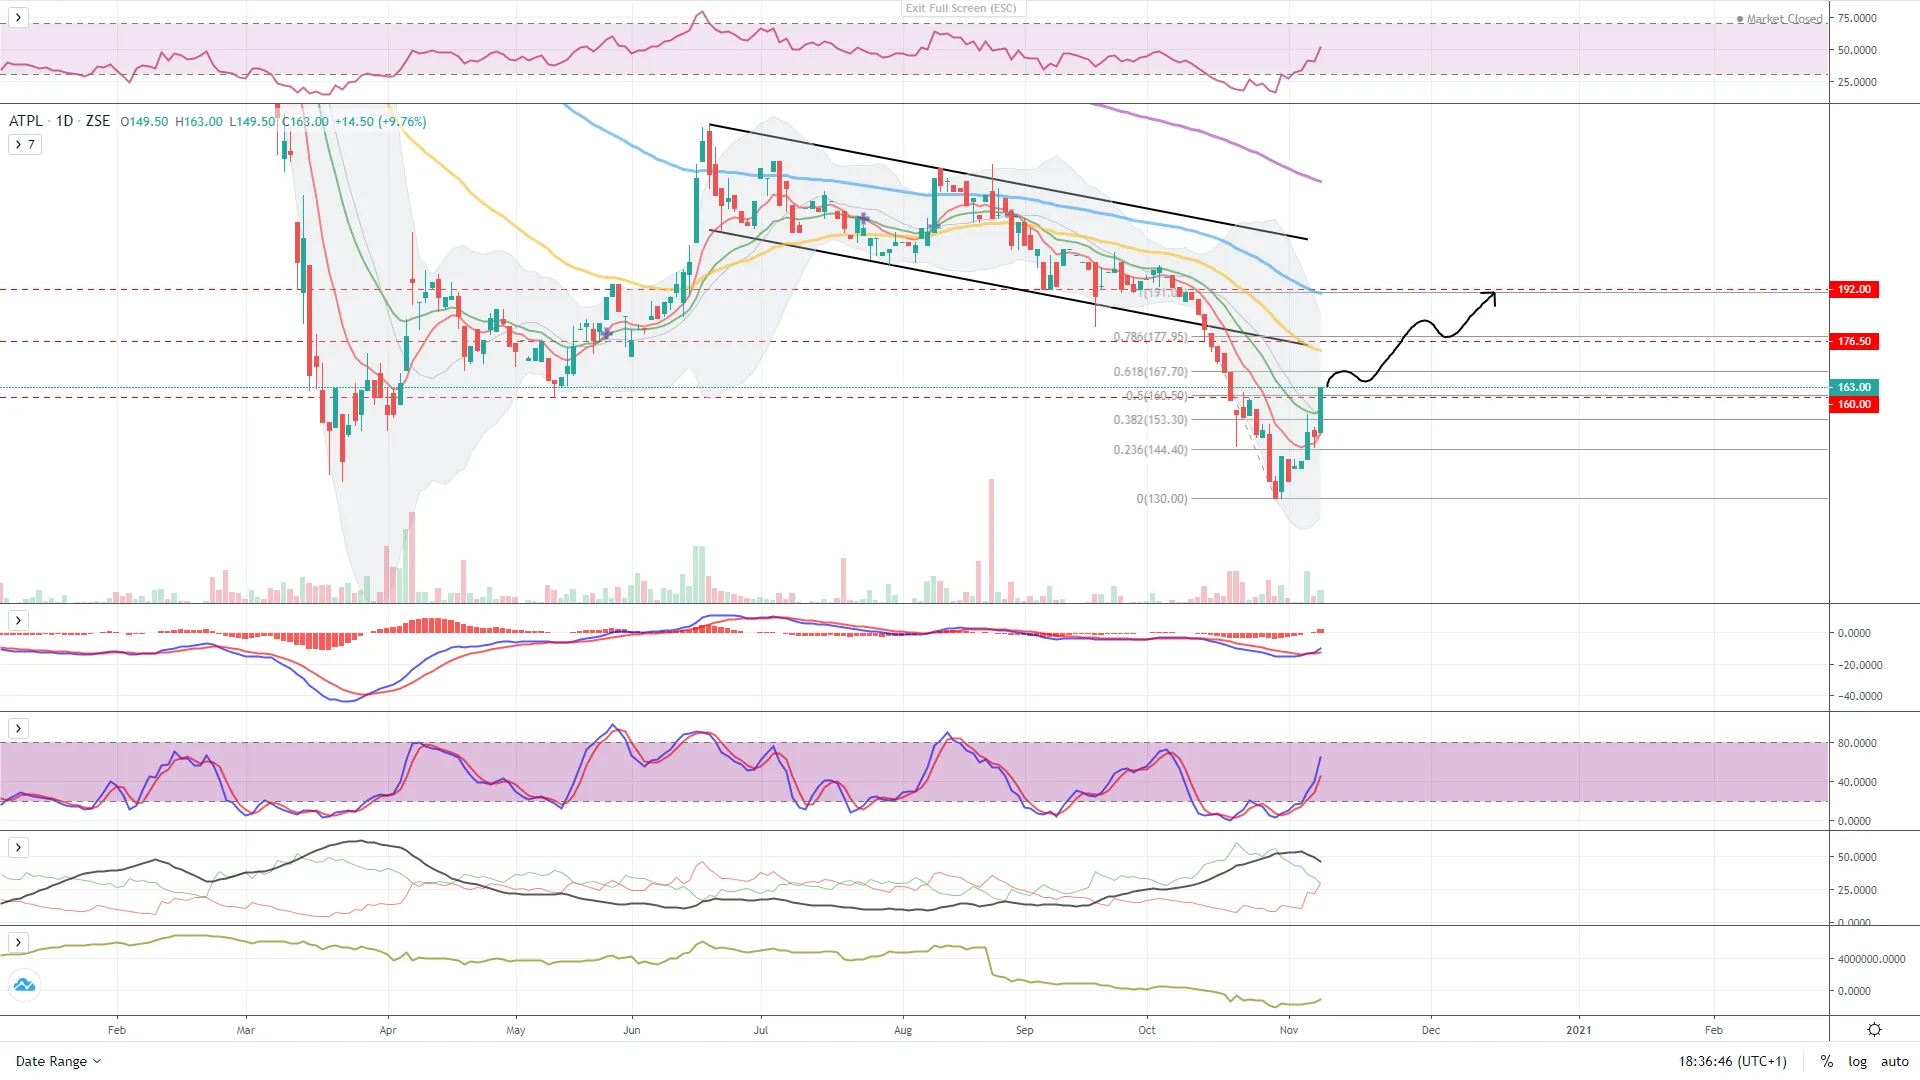The width and height of the screenshot is (1920, 1080).
Task: Toggle percent scale mode
Action: (1826, 1061)
